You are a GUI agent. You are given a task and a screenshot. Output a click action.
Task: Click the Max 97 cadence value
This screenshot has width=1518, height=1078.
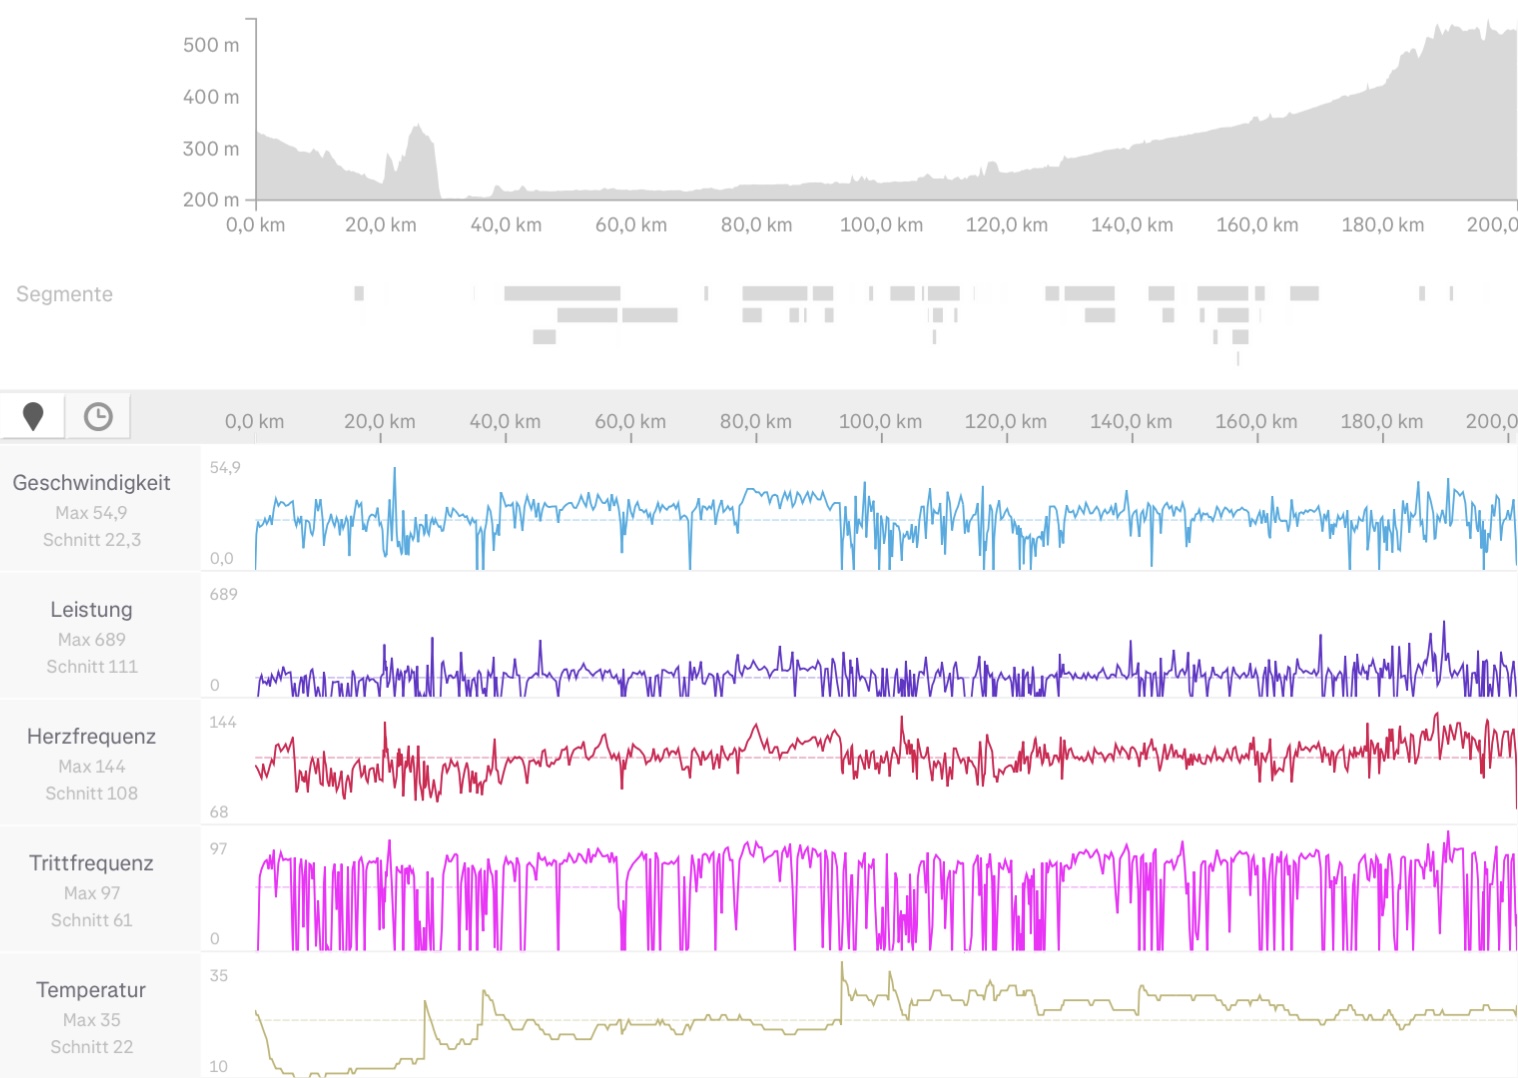(91, 894)
